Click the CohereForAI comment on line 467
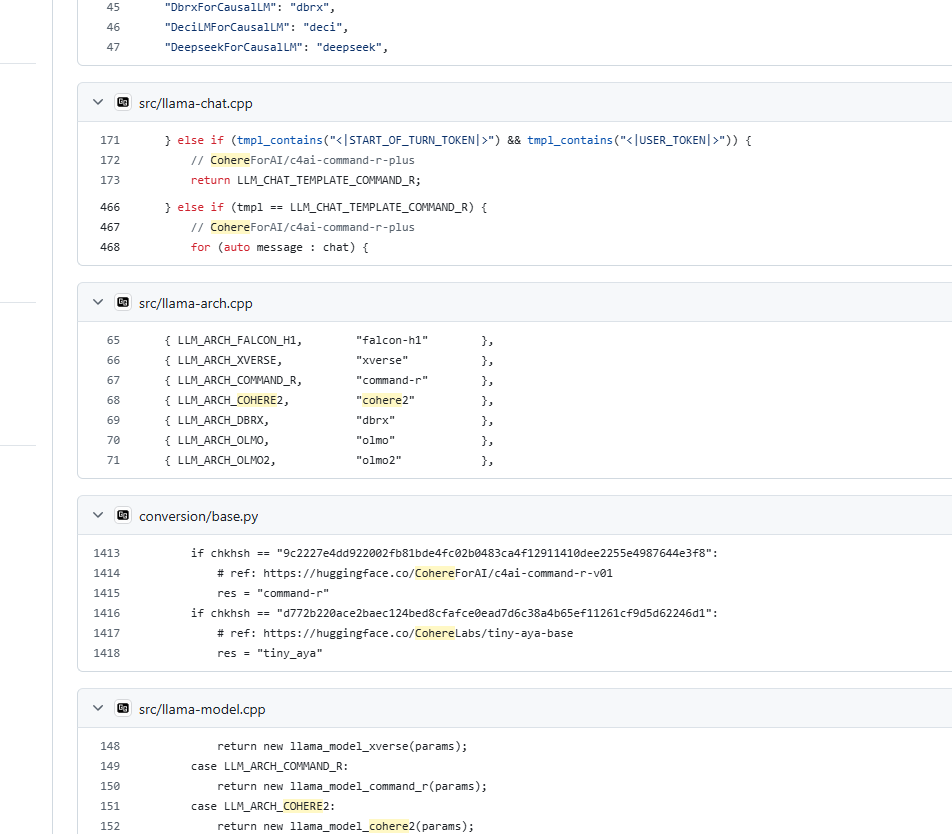The height and width of the screenshot is (834, 952). pos(302,227)
